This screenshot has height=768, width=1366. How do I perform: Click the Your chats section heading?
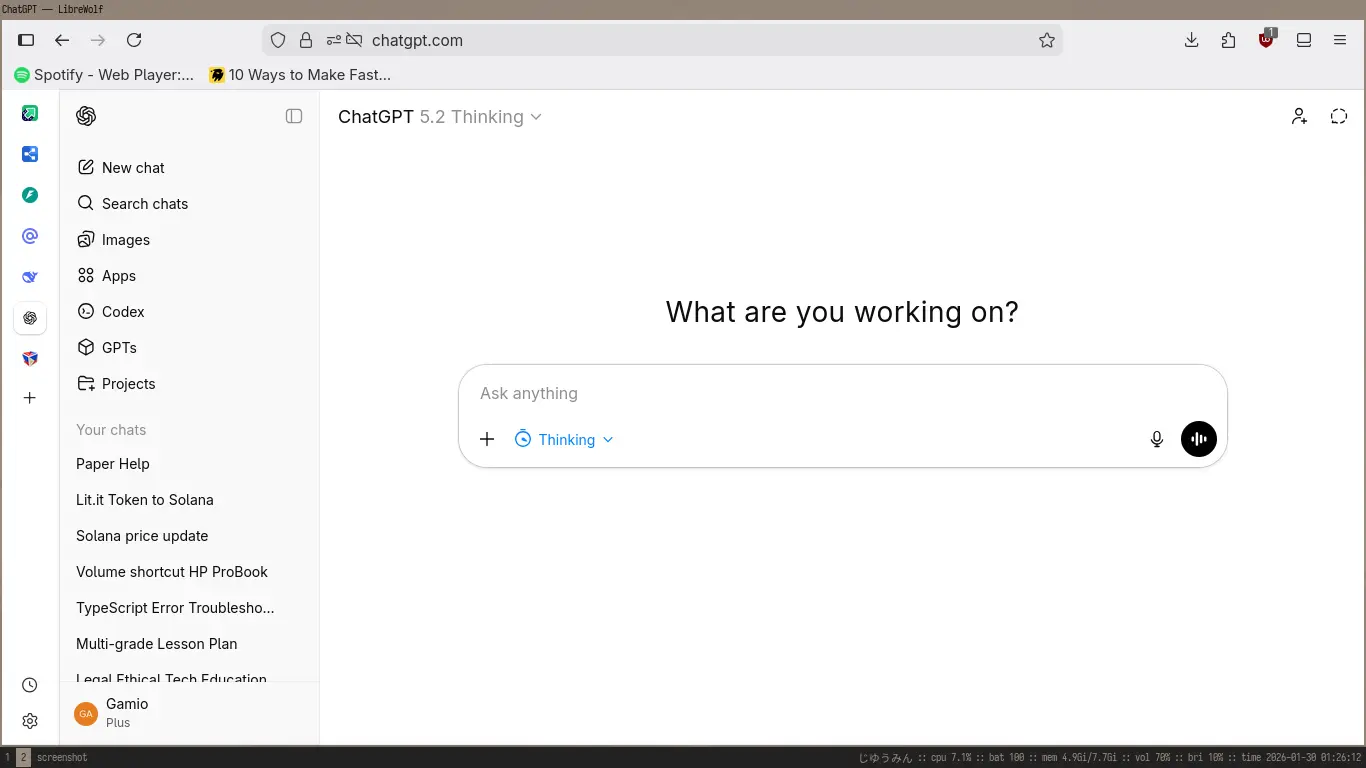tap(111, 430)
